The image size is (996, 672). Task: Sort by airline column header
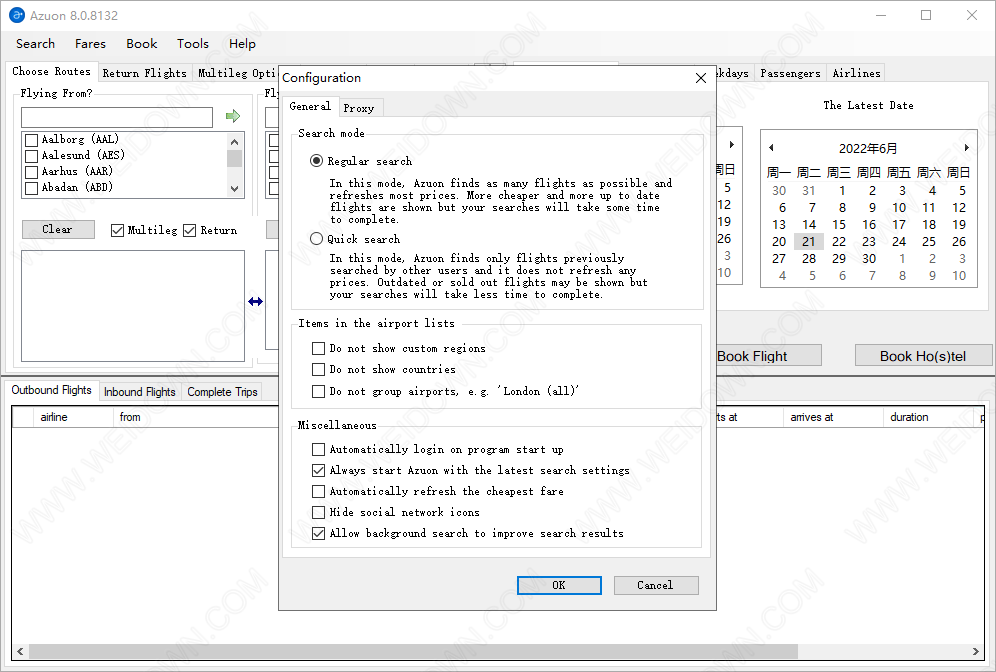click(72, 417)
